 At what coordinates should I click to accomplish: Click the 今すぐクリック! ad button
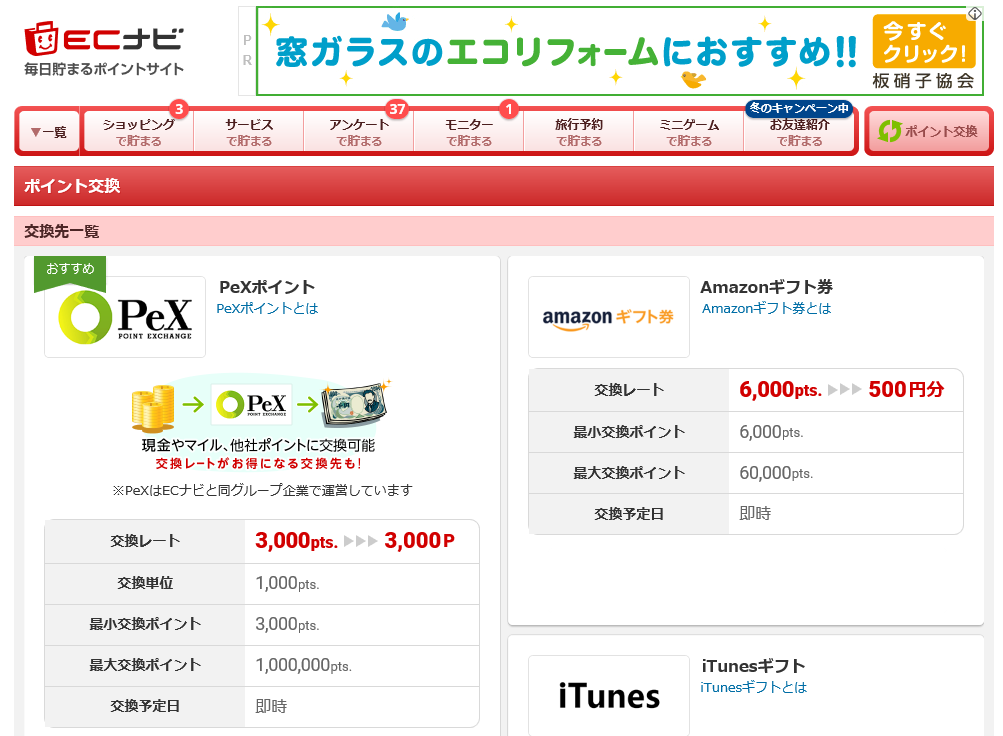coord(924,41)
